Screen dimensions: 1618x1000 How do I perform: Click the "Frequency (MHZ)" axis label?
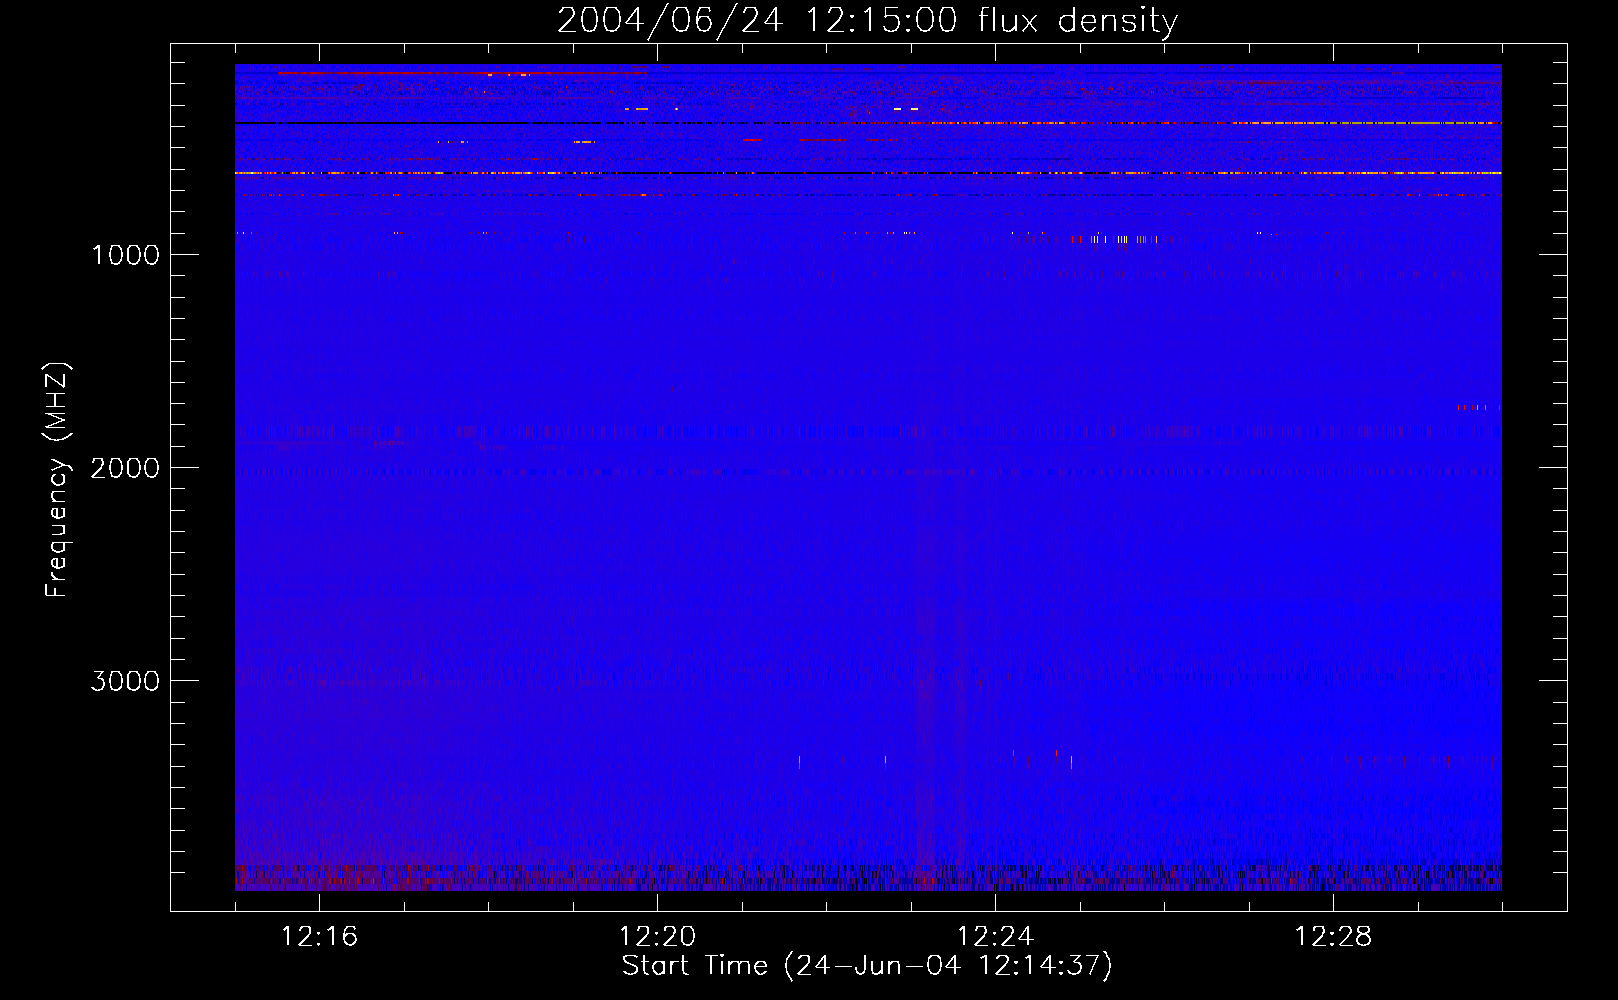pos(57,480)
